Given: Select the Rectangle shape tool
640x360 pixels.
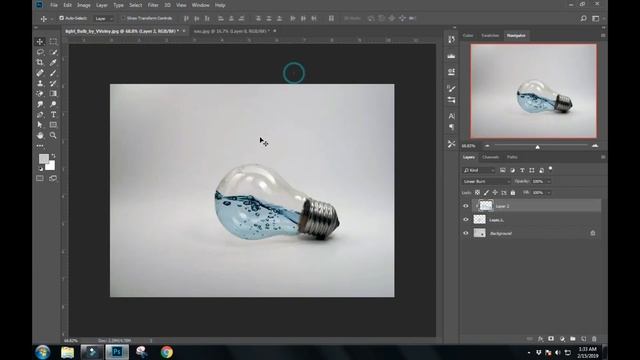Looking at the screenshot, I should 53,125.
